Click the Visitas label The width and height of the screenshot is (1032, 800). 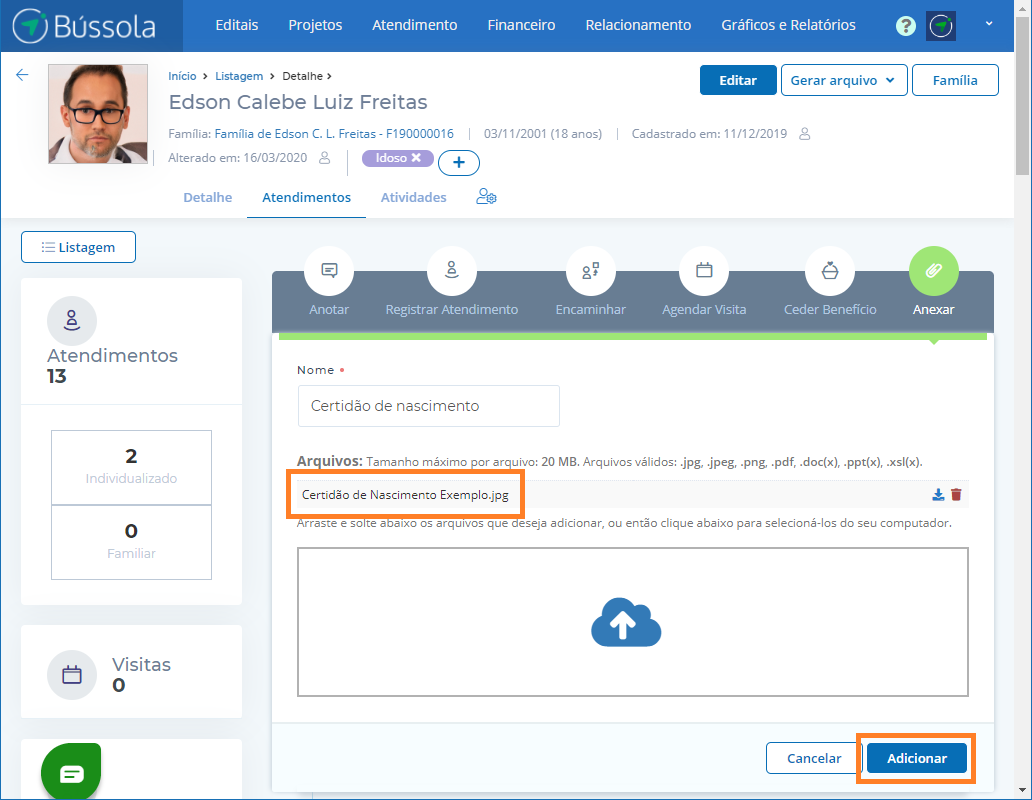click(x=142, y=664)
